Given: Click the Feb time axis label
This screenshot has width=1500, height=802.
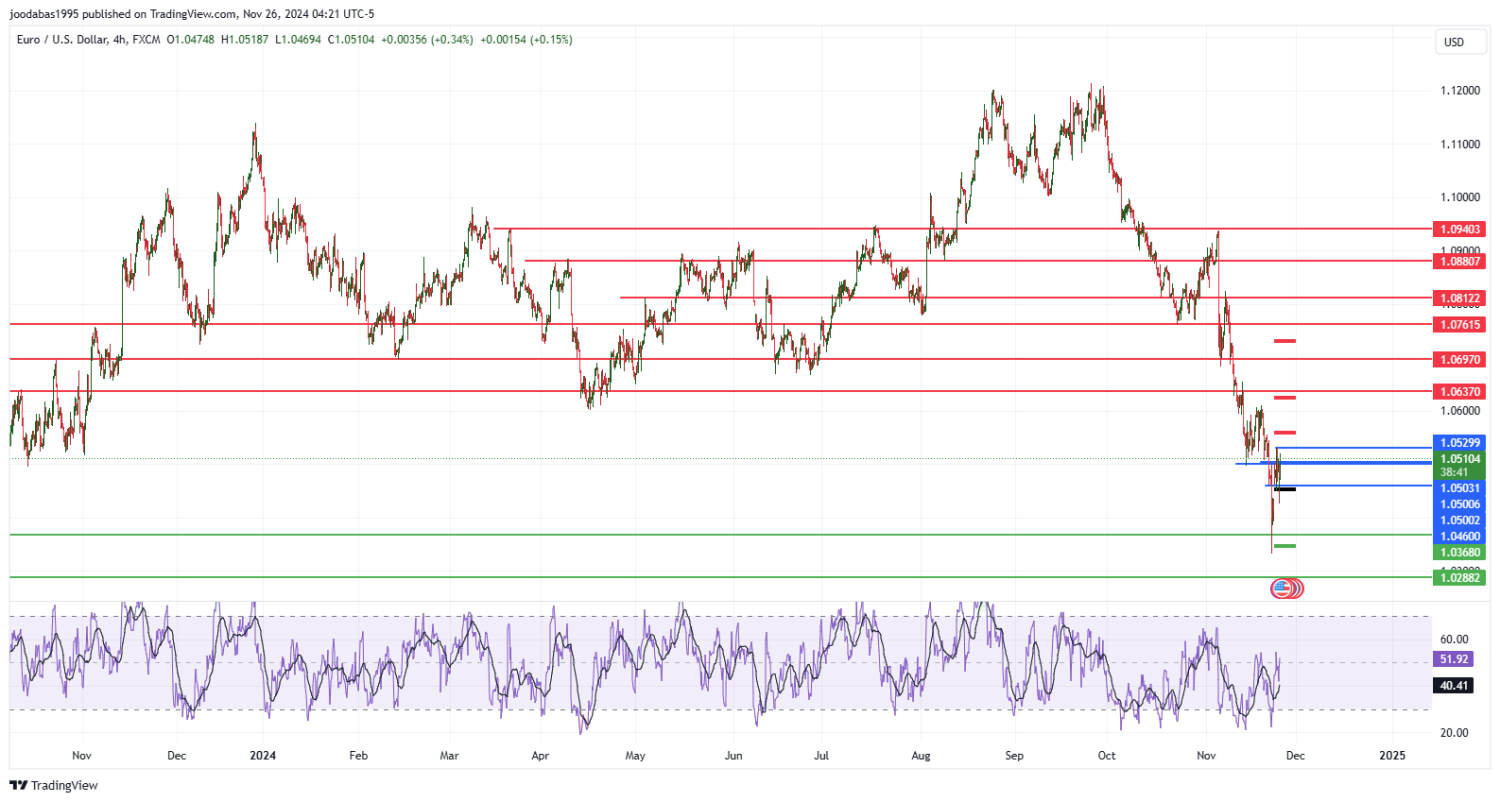Looking at the screenshot, I should coord(359,755).
